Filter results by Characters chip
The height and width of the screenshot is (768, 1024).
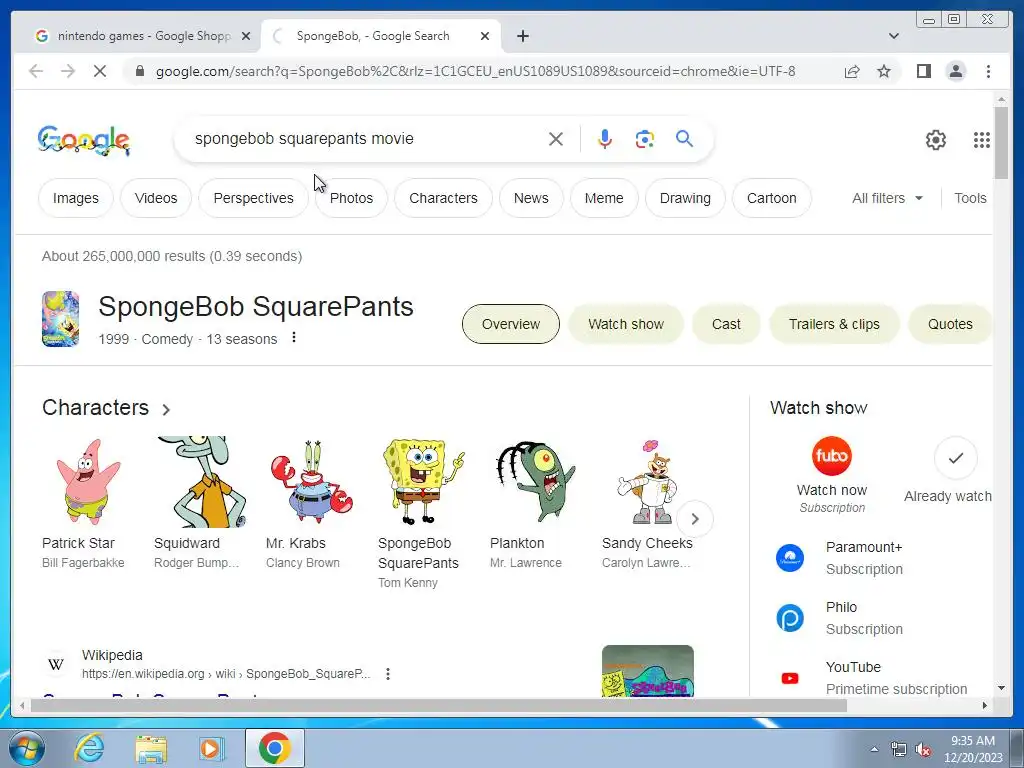pyautogui.click(x=443, y=198)
